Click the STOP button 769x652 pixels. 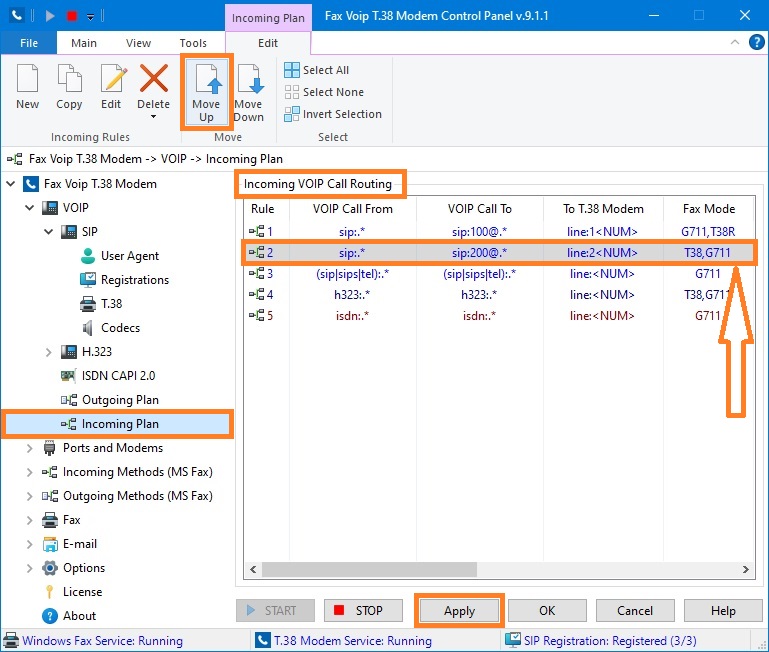363,611
